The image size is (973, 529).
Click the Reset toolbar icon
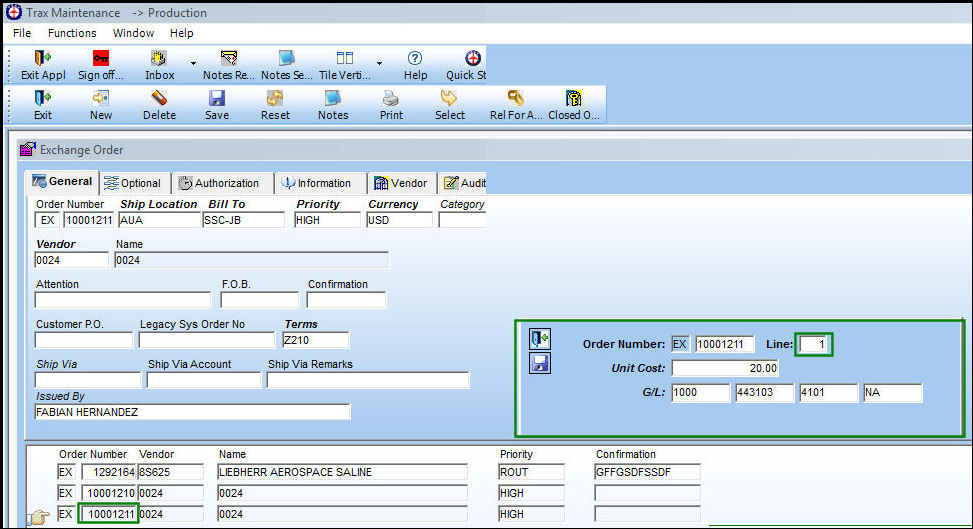(275, 98)
